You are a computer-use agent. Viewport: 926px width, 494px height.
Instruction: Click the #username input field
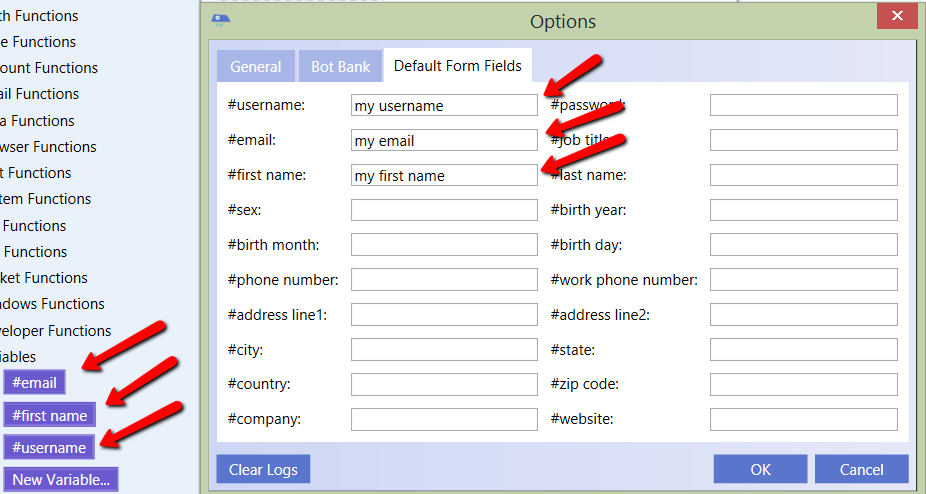[x=444, y=105]
